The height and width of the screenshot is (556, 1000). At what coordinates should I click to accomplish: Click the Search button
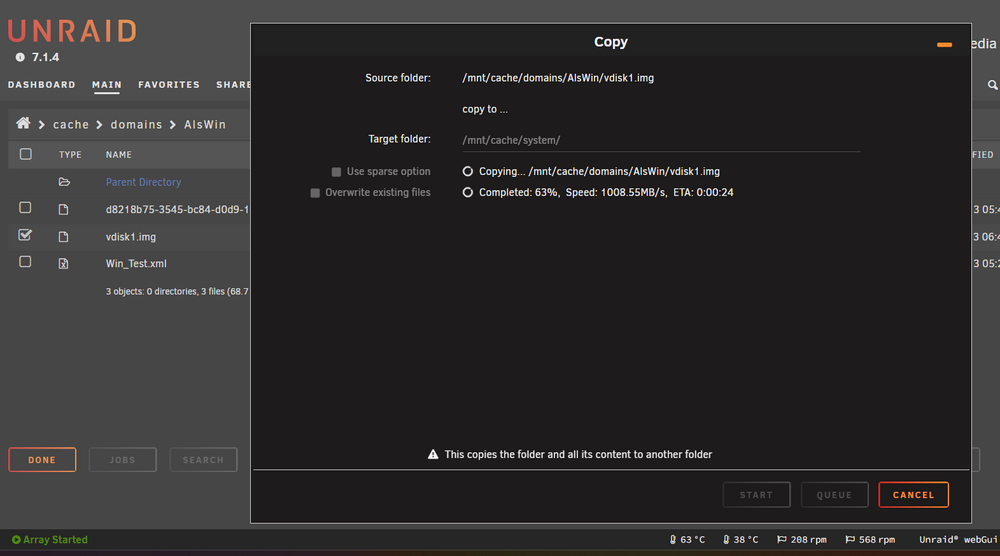coord(203,460)
